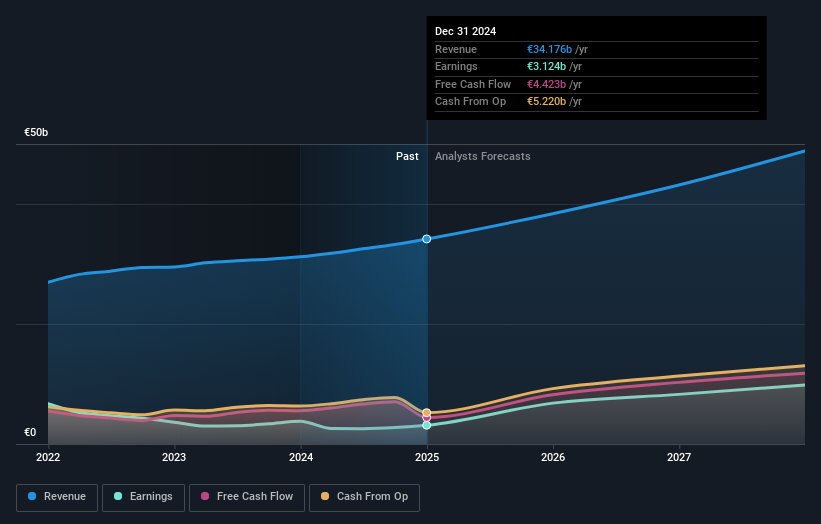Screen dimensions: 821x524
Task: Click the teal Earnings data point marker
Action: pos(427,425)
